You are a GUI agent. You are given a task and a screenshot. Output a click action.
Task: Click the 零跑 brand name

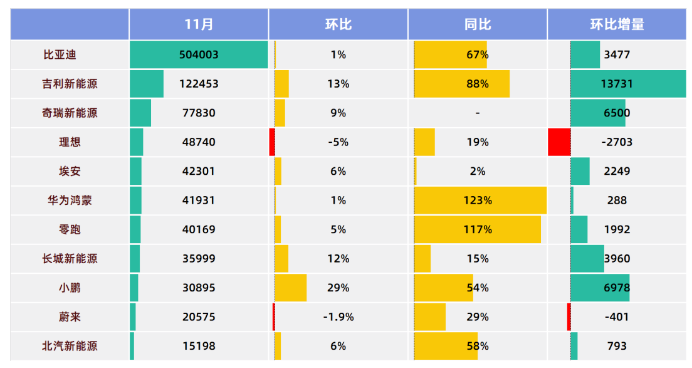coord(70,229)
